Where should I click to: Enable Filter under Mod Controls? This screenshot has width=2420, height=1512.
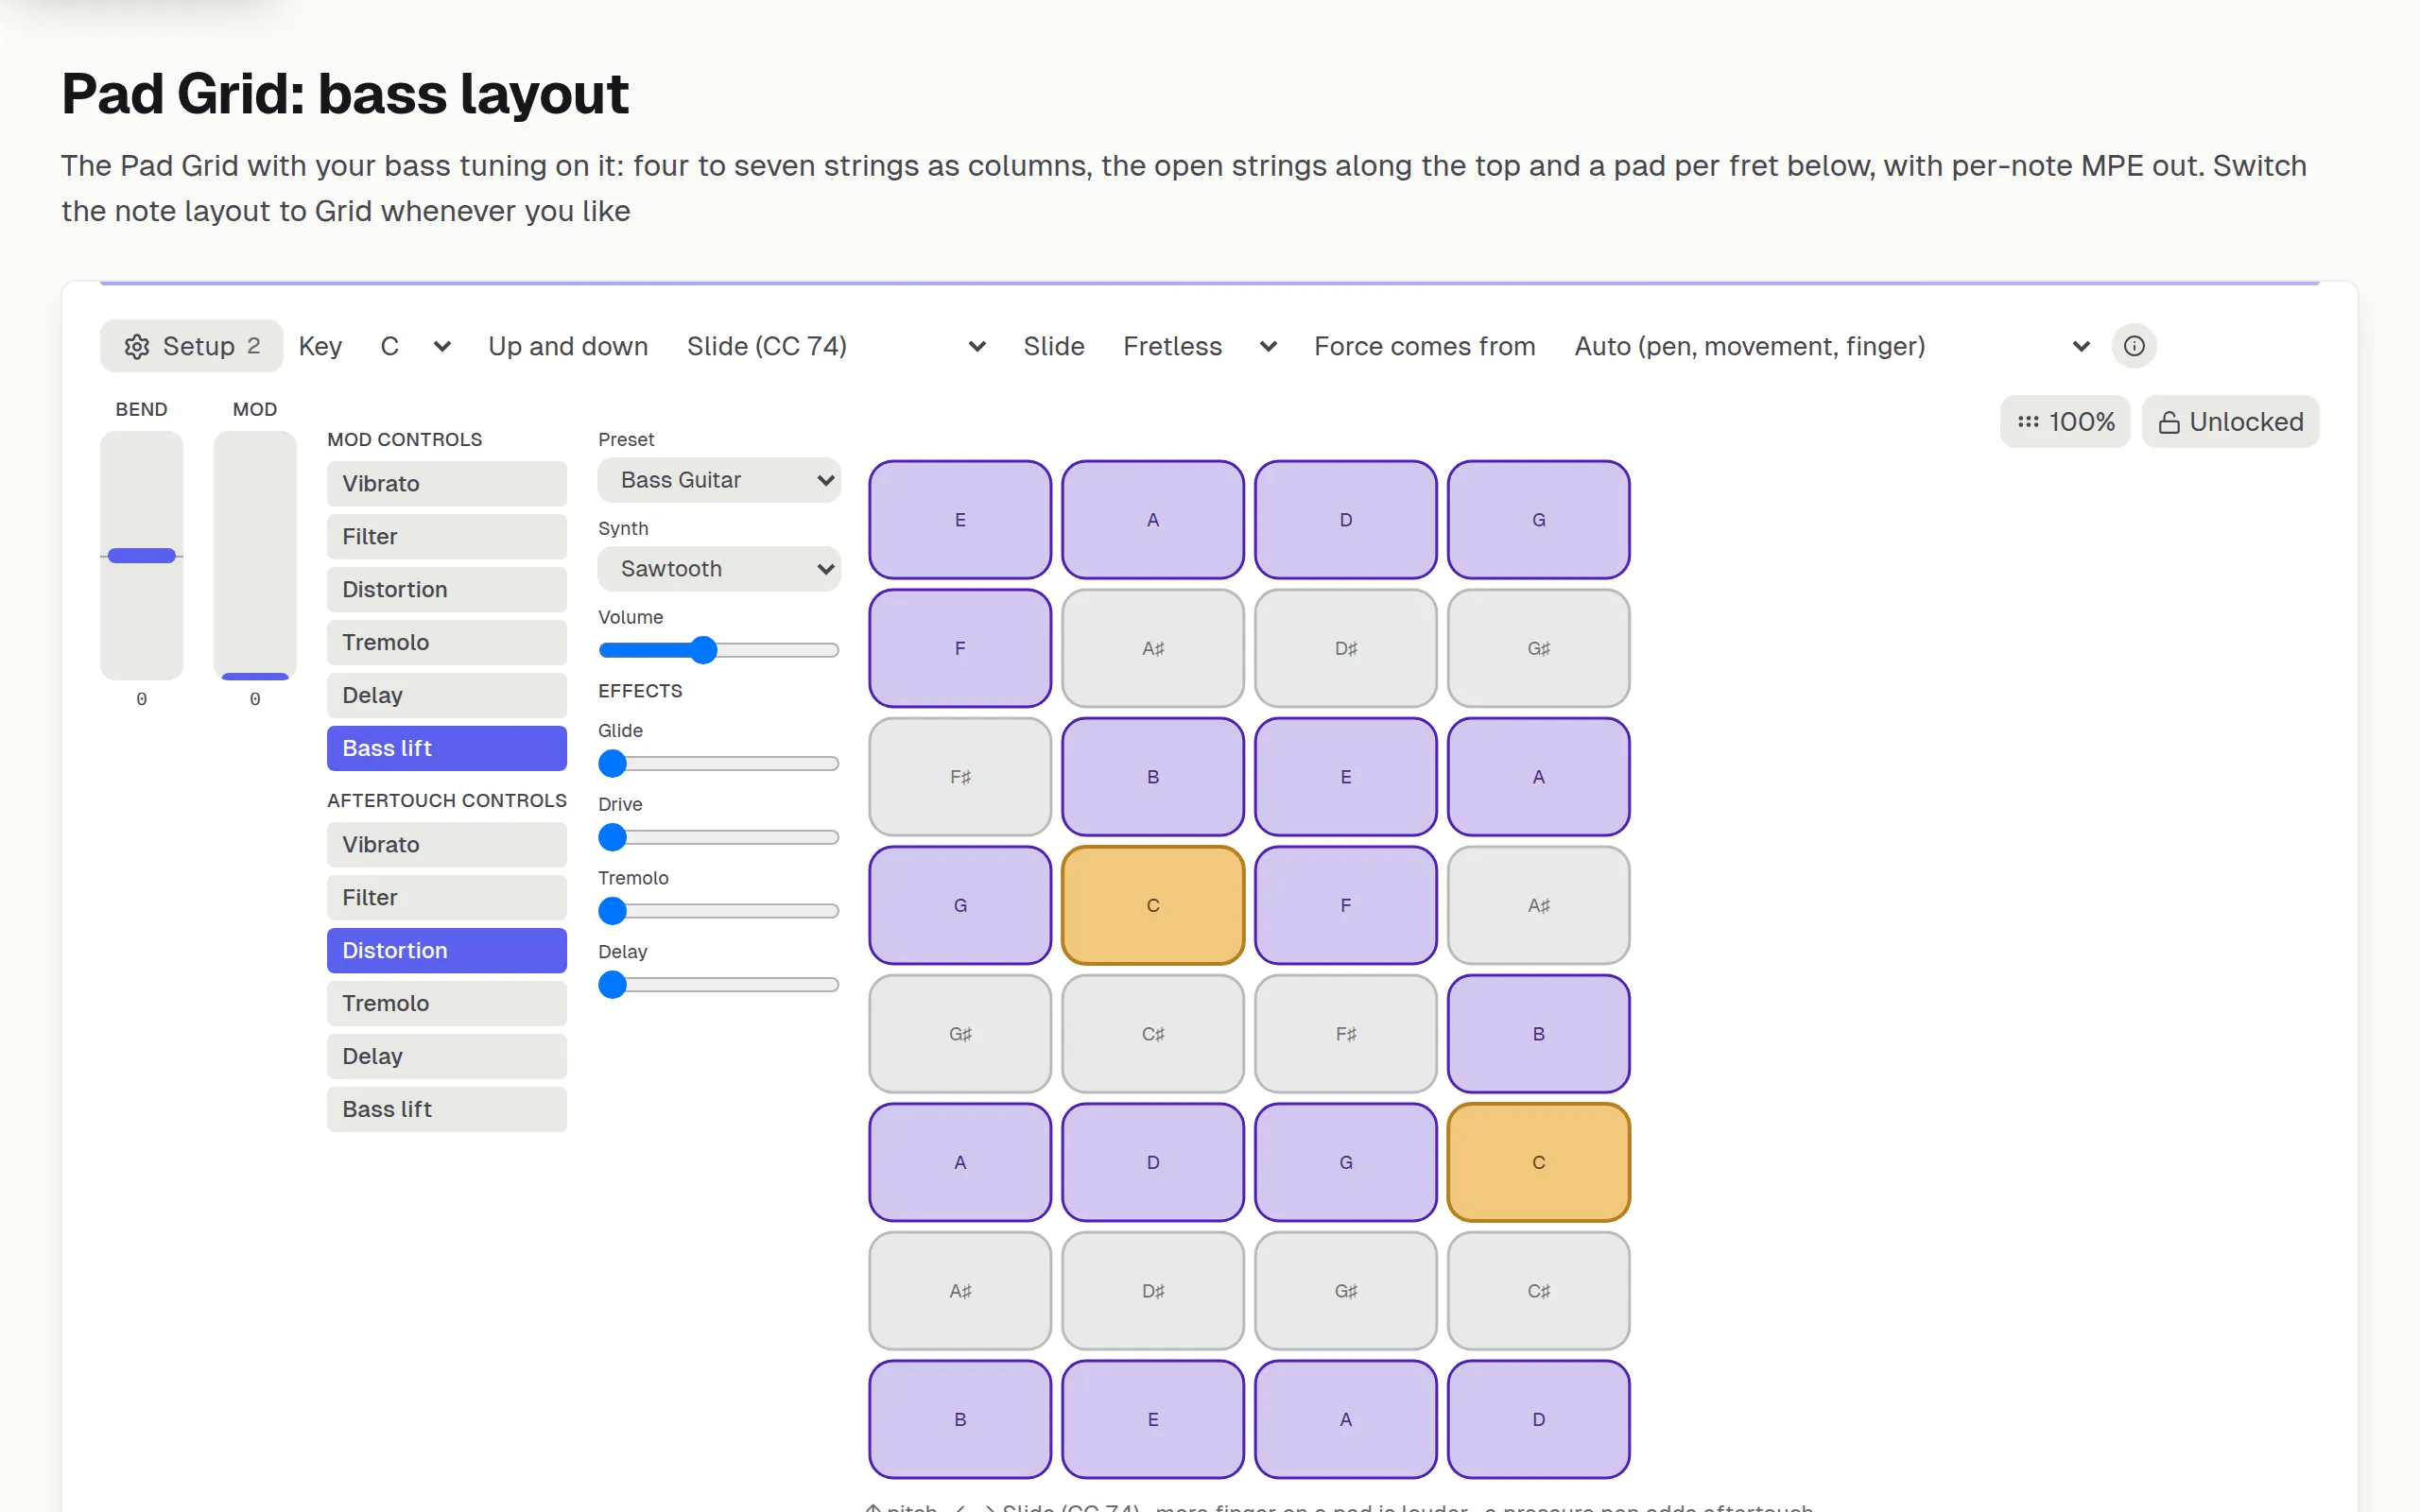tap(447, 537)
